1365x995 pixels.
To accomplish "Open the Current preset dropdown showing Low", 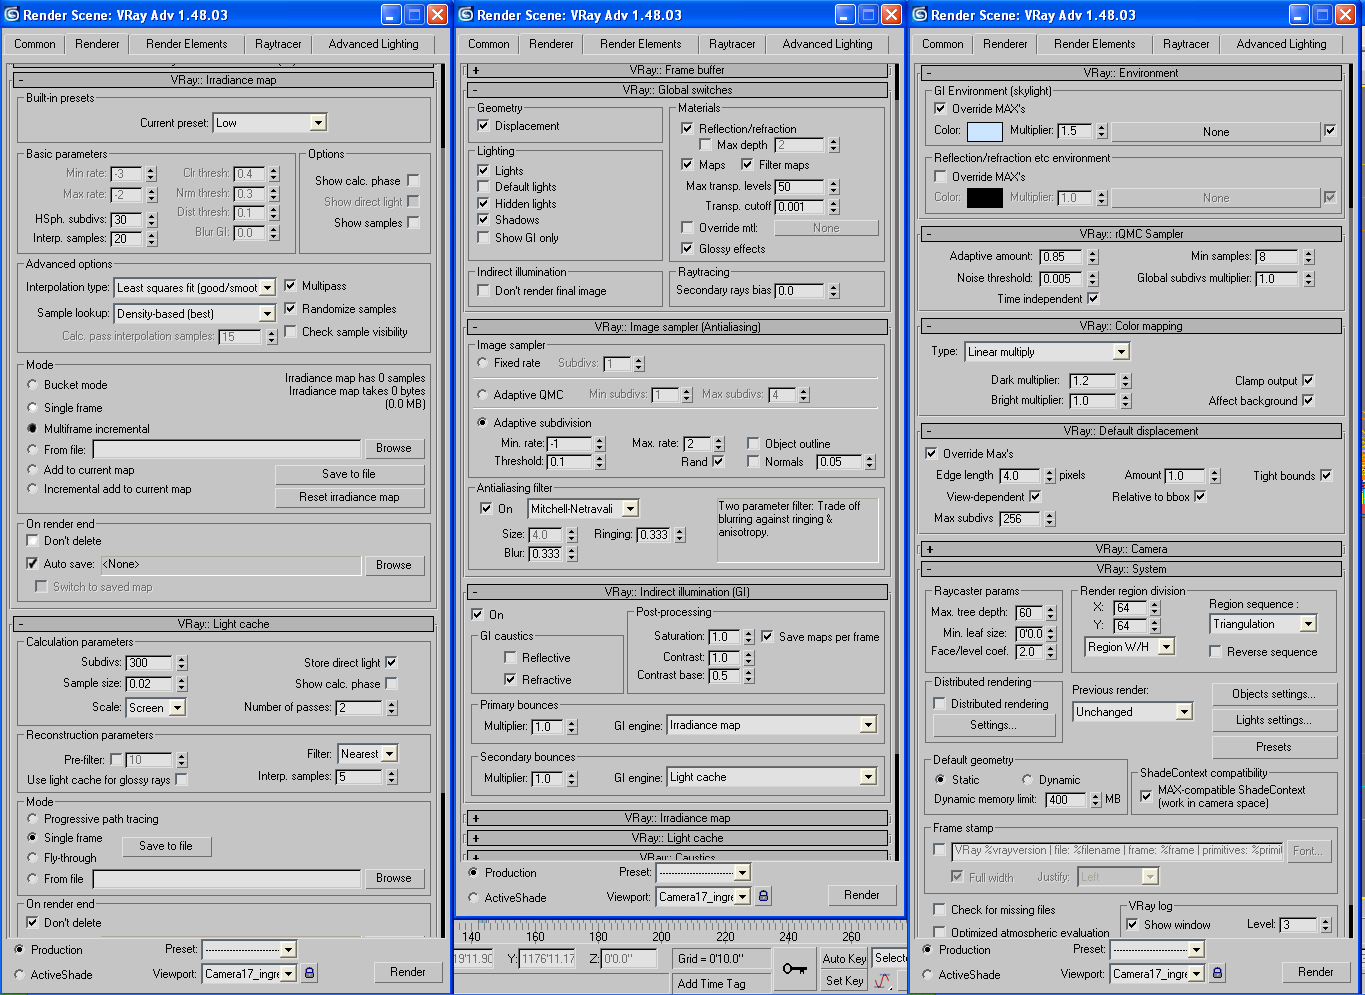I will pos(270,123).
